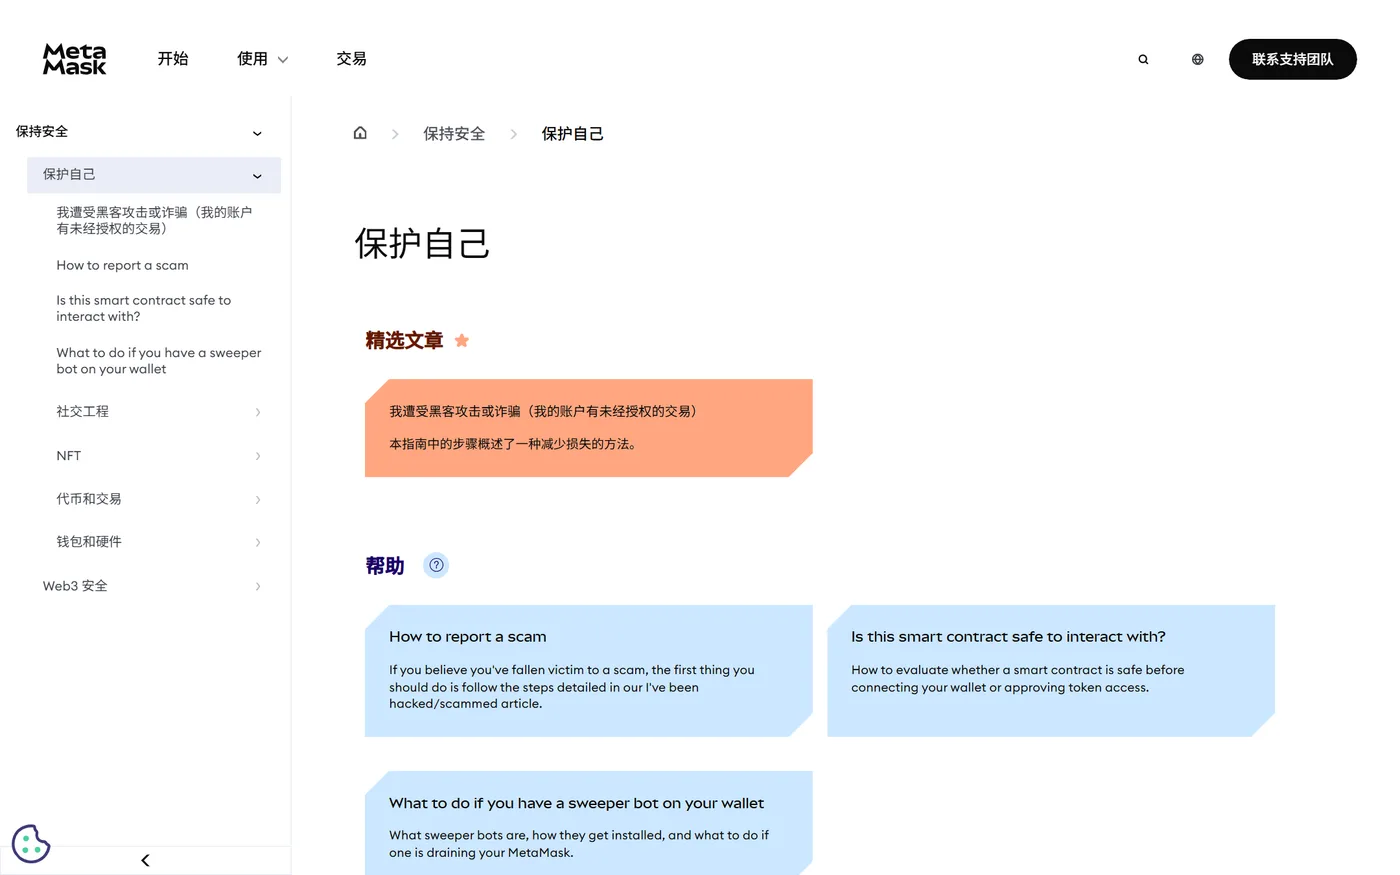Open the search magnifier icon
Screen dimensions: 1400x875
[x=1143, y=59]
